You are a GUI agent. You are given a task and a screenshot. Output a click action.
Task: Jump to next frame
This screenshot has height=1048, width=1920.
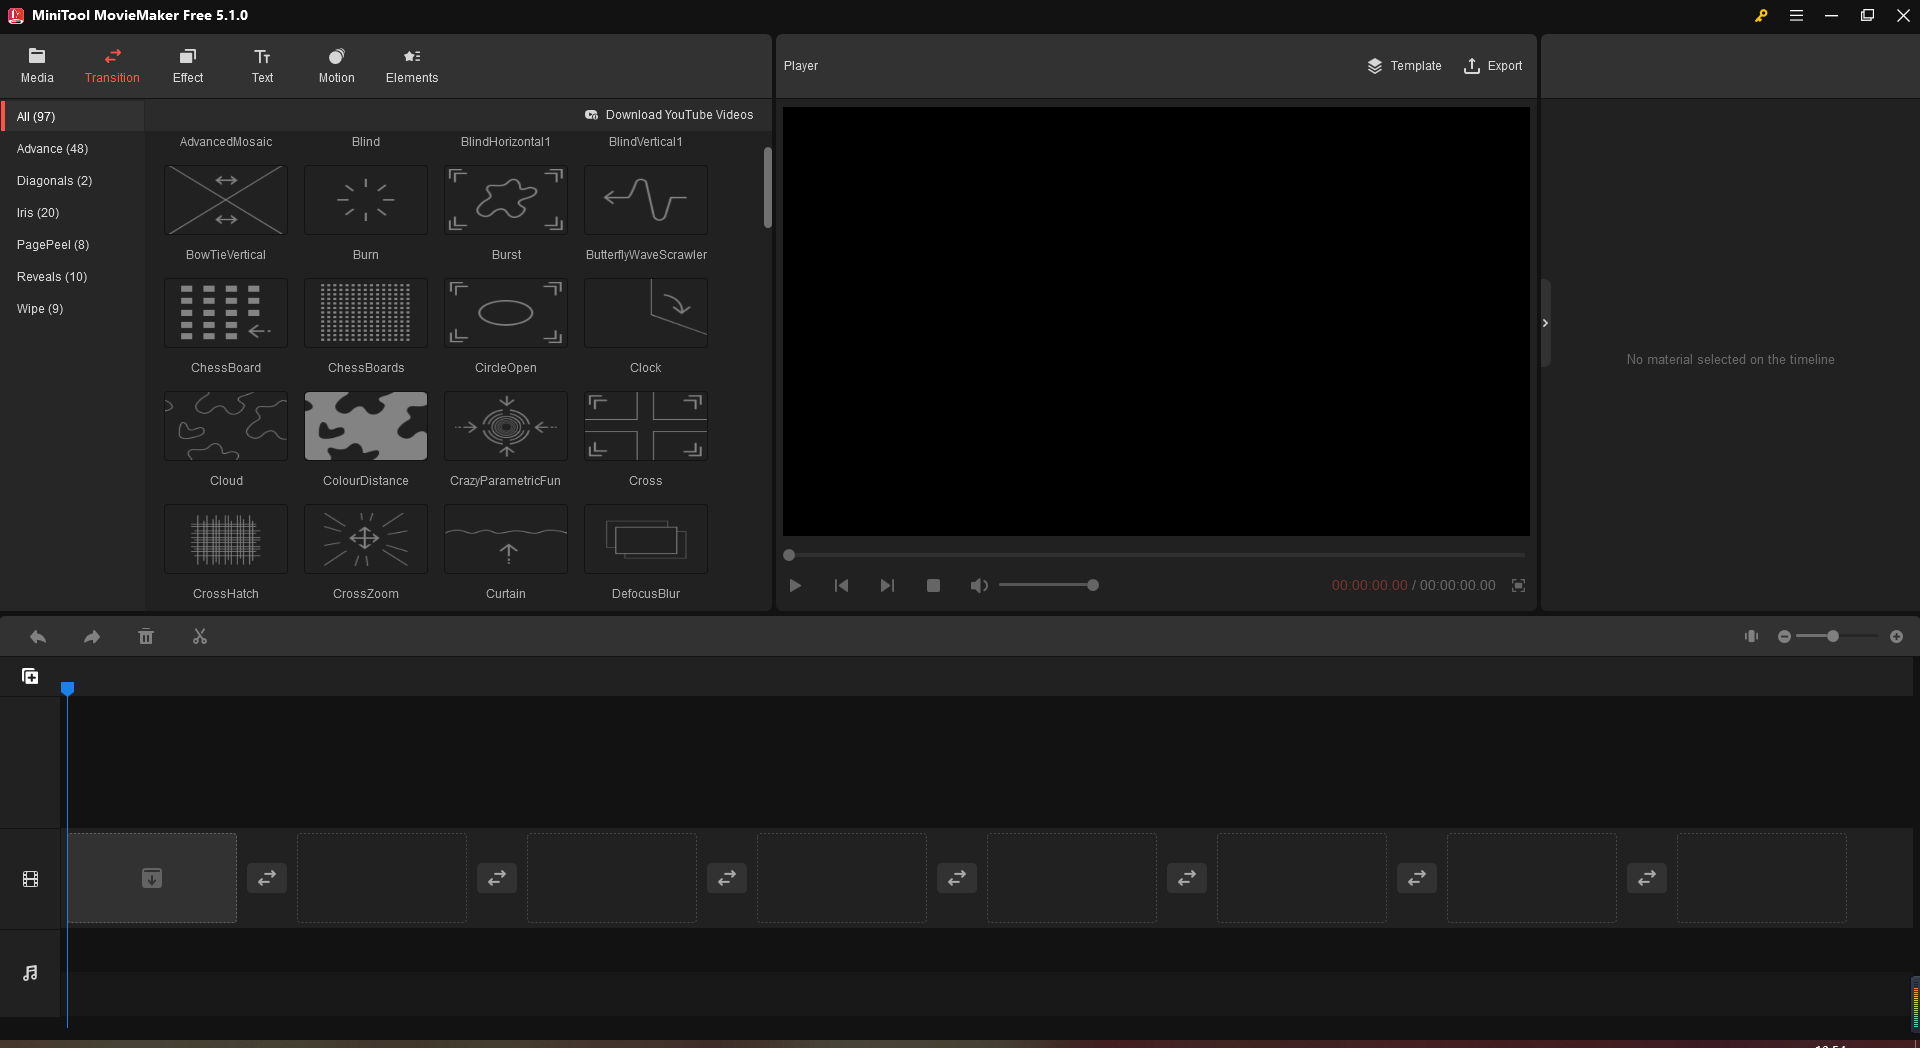[887, 586]
